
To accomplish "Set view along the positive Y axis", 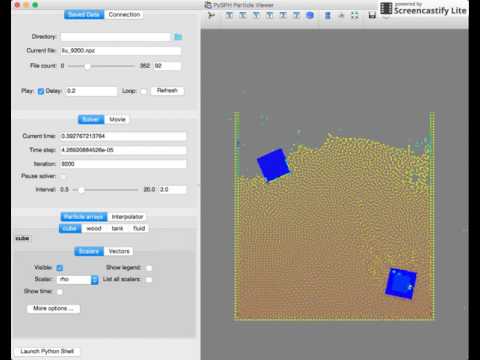I will pyautogui.click(x=256, y=15).
